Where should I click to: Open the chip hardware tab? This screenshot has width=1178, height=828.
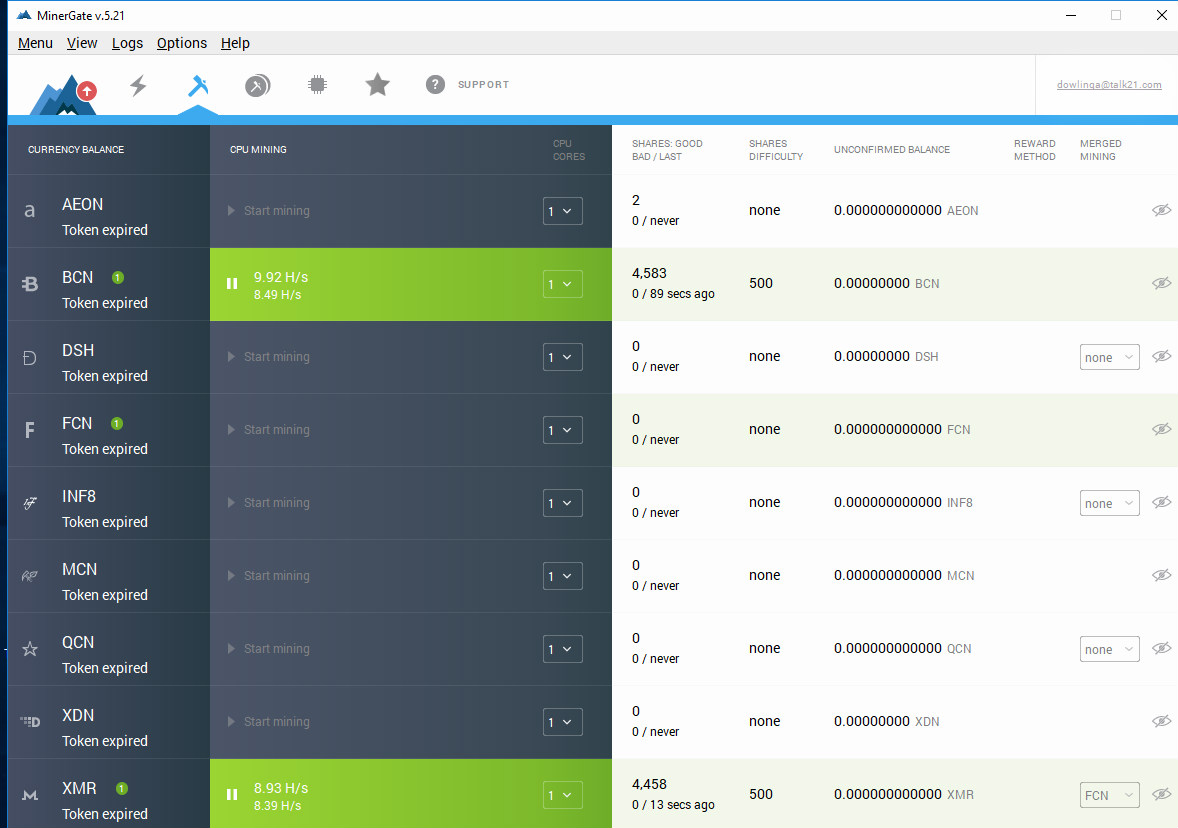[318, 85]
